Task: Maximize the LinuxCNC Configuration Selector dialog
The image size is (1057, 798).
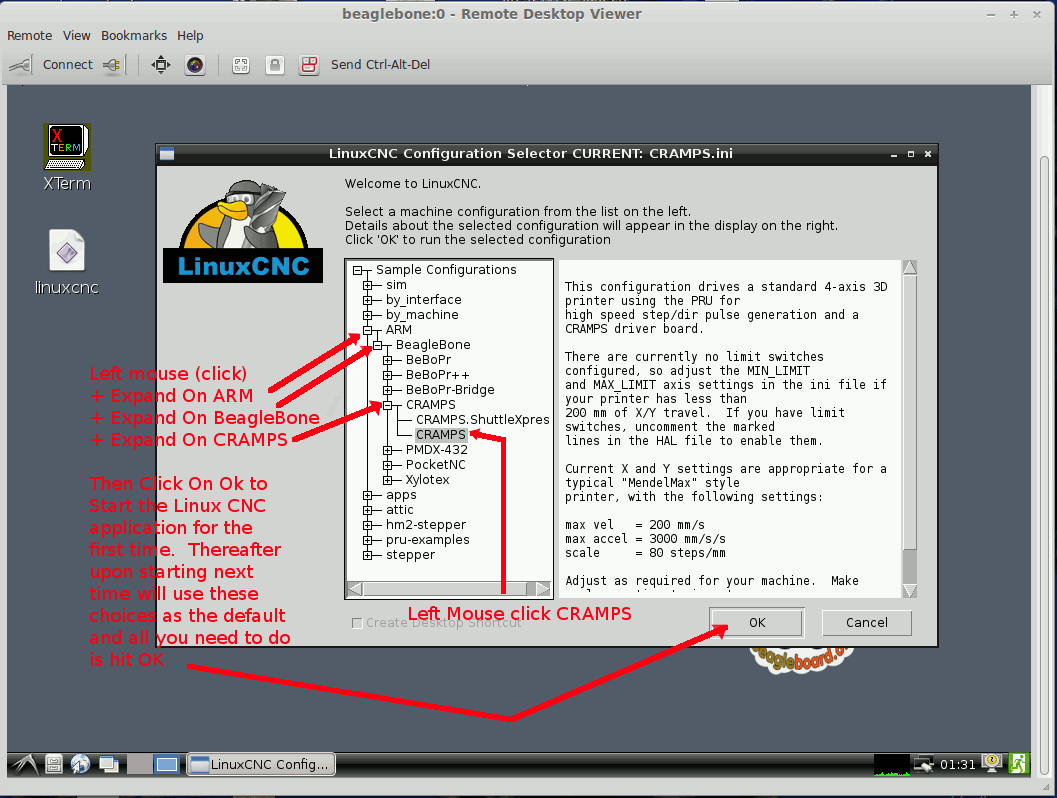Action: [911, 154]
